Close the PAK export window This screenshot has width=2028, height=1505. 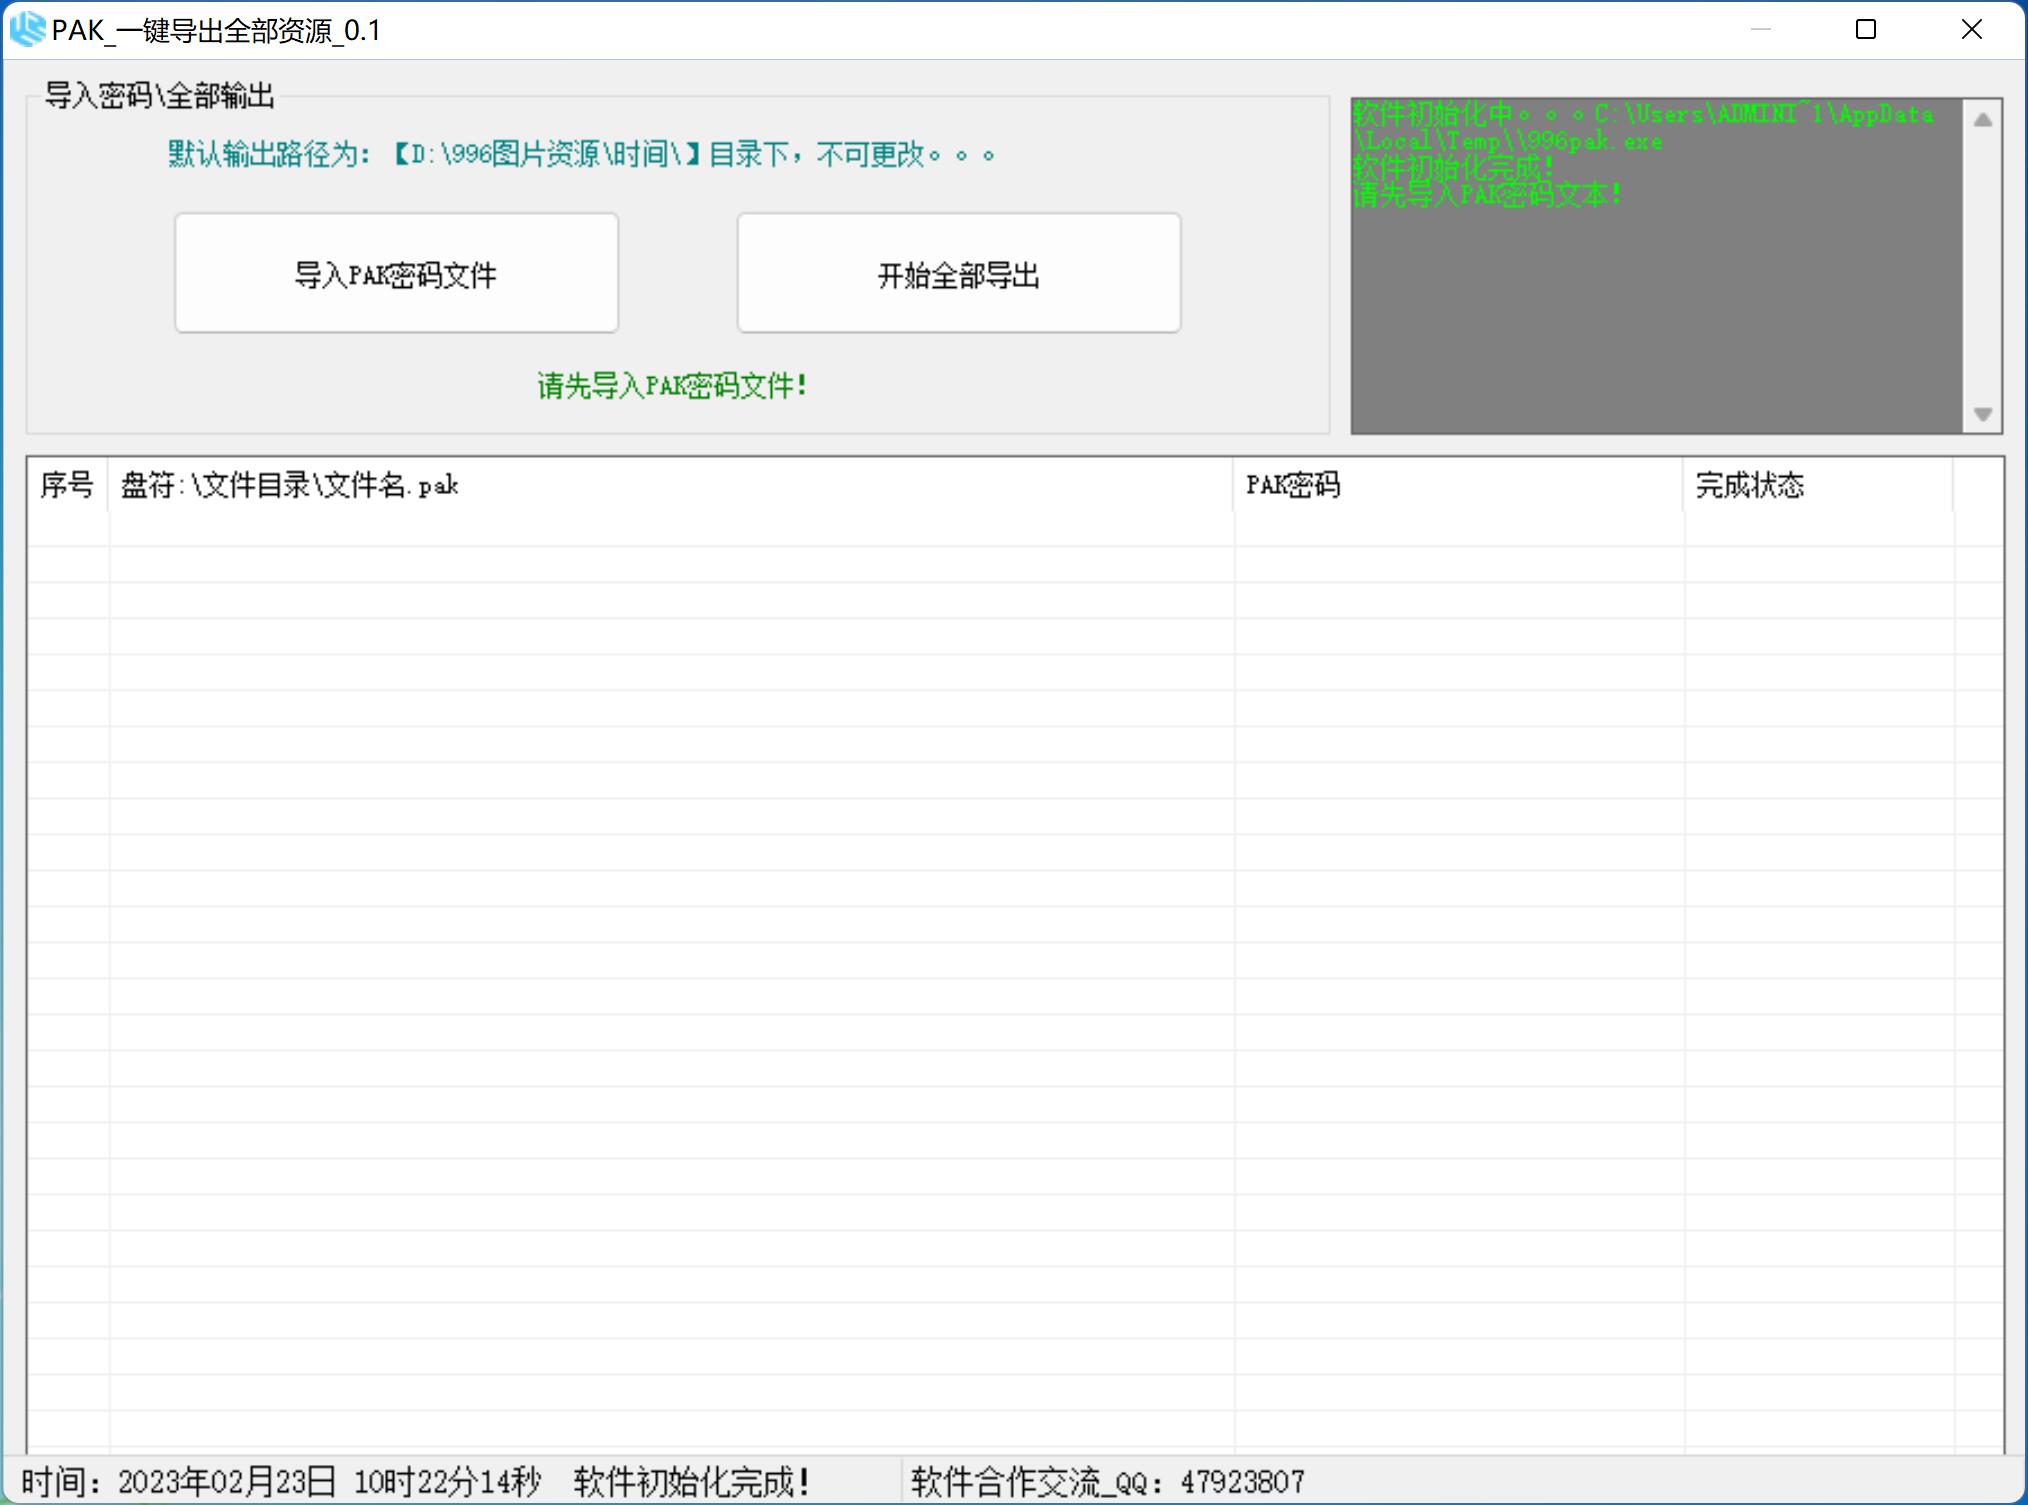(x=1971, y=30)
